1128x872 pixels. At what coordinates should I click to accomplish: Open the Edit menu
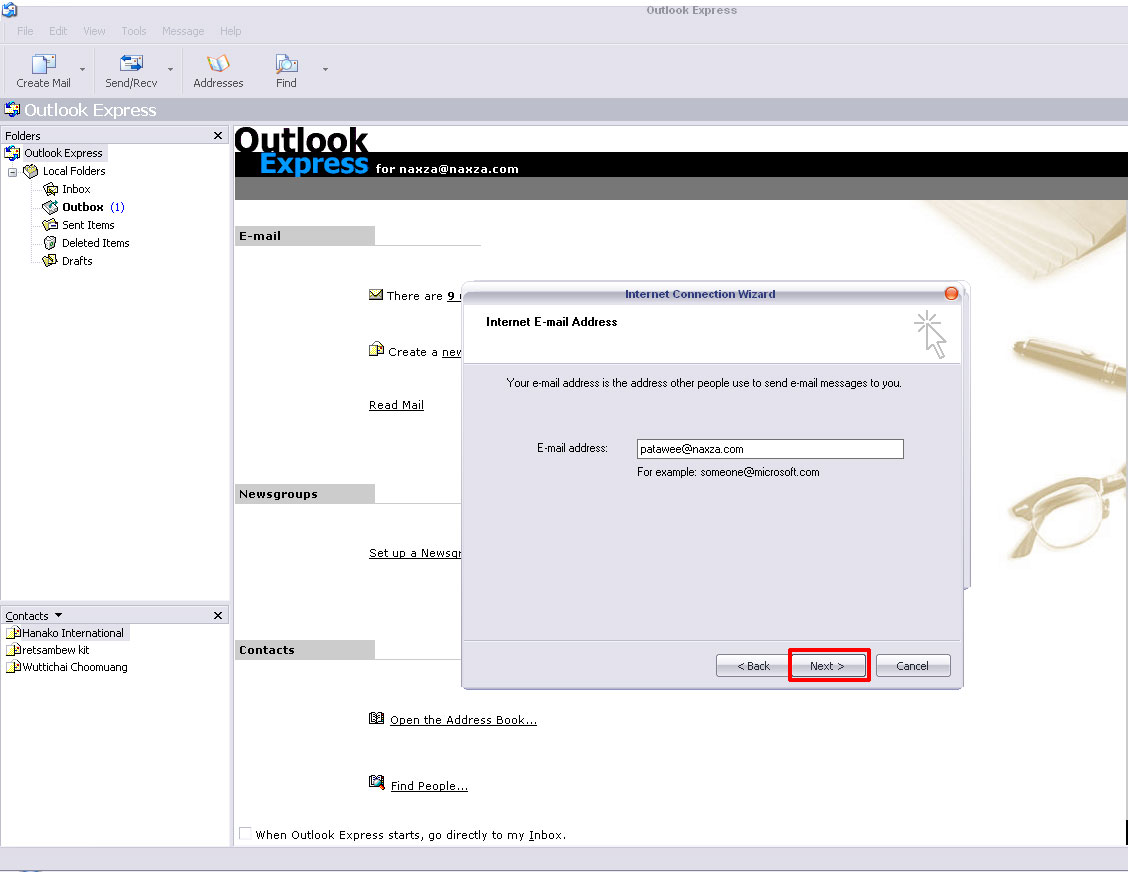coord(58,31)
